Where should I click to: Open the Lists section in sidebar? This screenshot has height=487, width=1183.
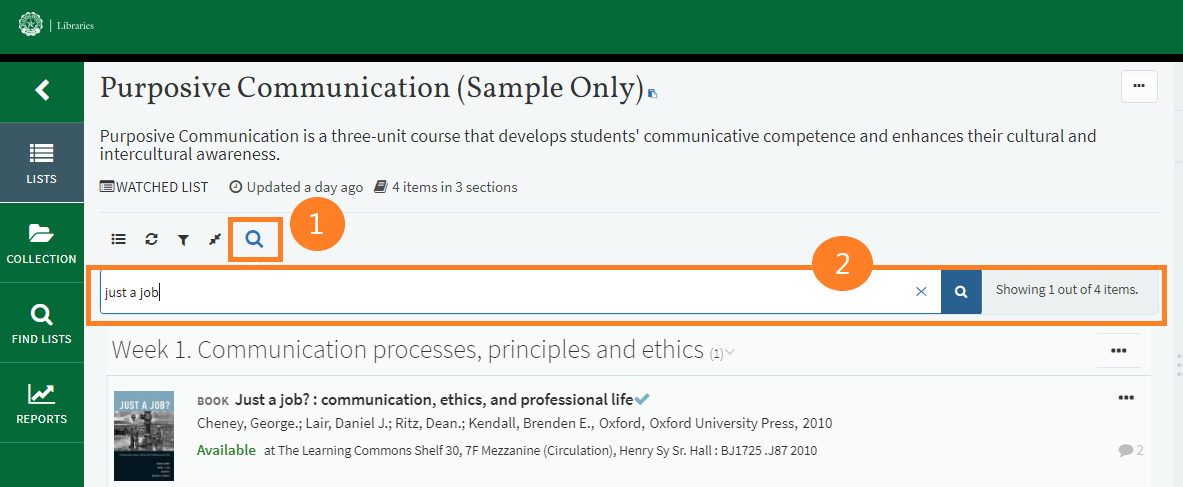click(x=42, y=163)
